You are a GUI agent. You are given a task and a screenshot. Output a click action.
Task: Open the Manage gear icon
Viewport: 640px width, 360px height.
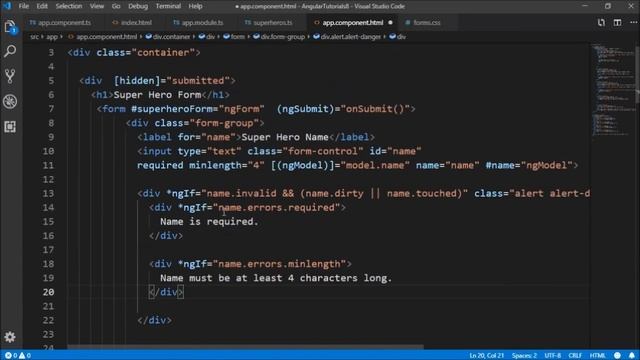click(x=10, y=337)
